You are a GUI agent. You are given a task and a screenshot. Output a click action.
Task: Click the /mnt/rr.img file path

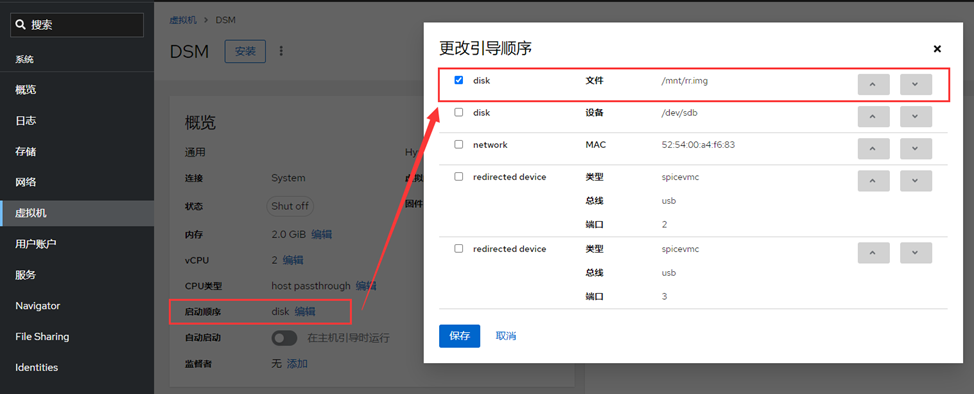tap(685, 80)
